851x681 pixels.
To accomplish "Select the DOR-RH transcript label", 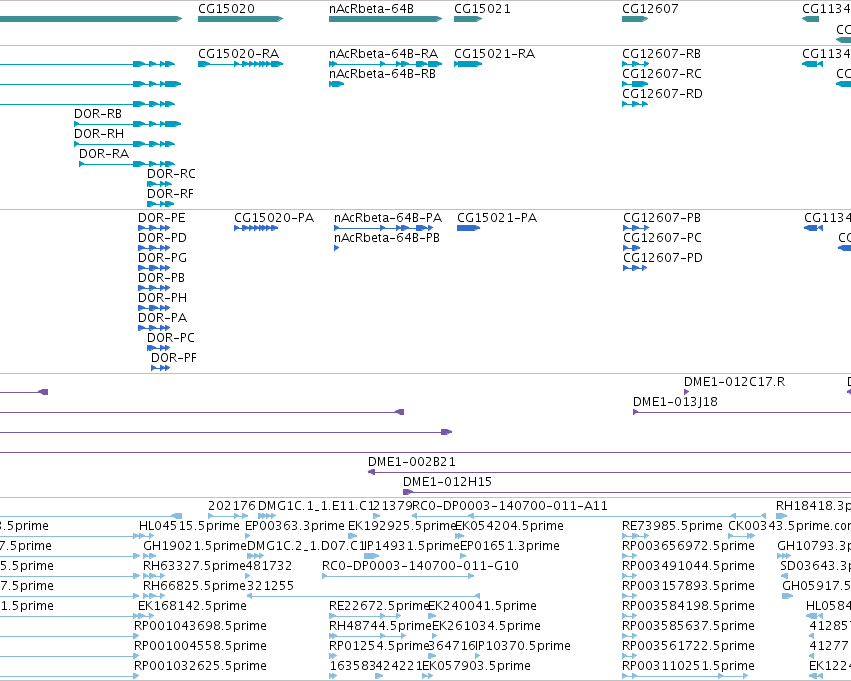I will (99, 134).
